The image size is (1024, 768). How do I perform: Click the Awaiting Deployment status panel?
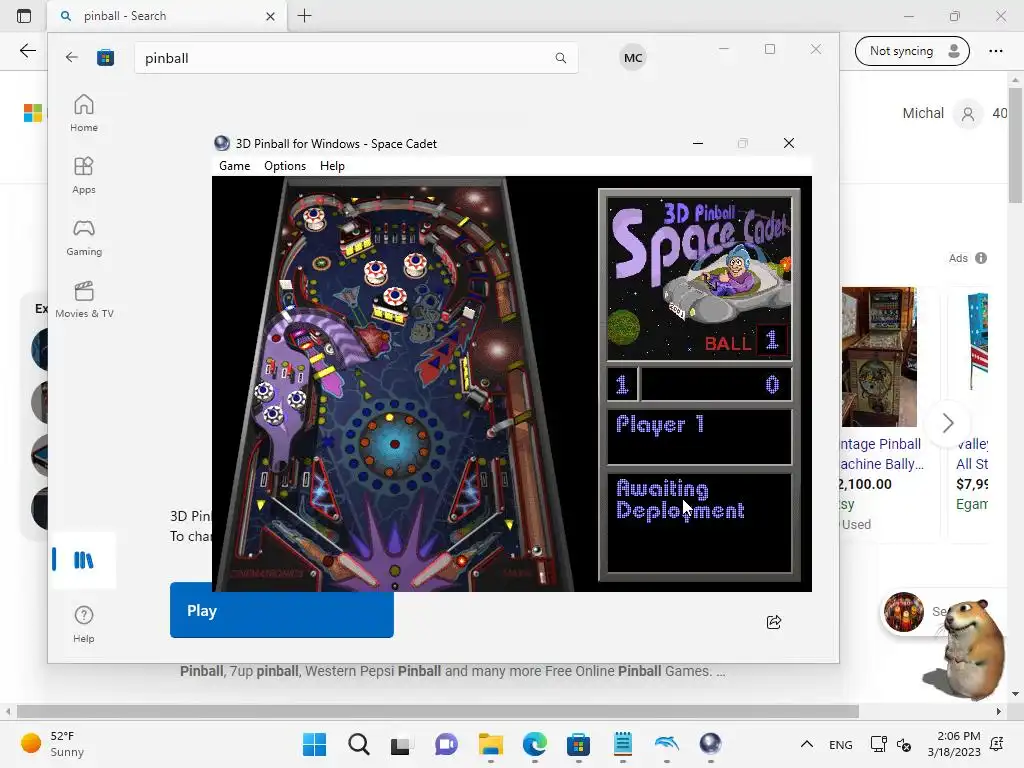point(699,523)
